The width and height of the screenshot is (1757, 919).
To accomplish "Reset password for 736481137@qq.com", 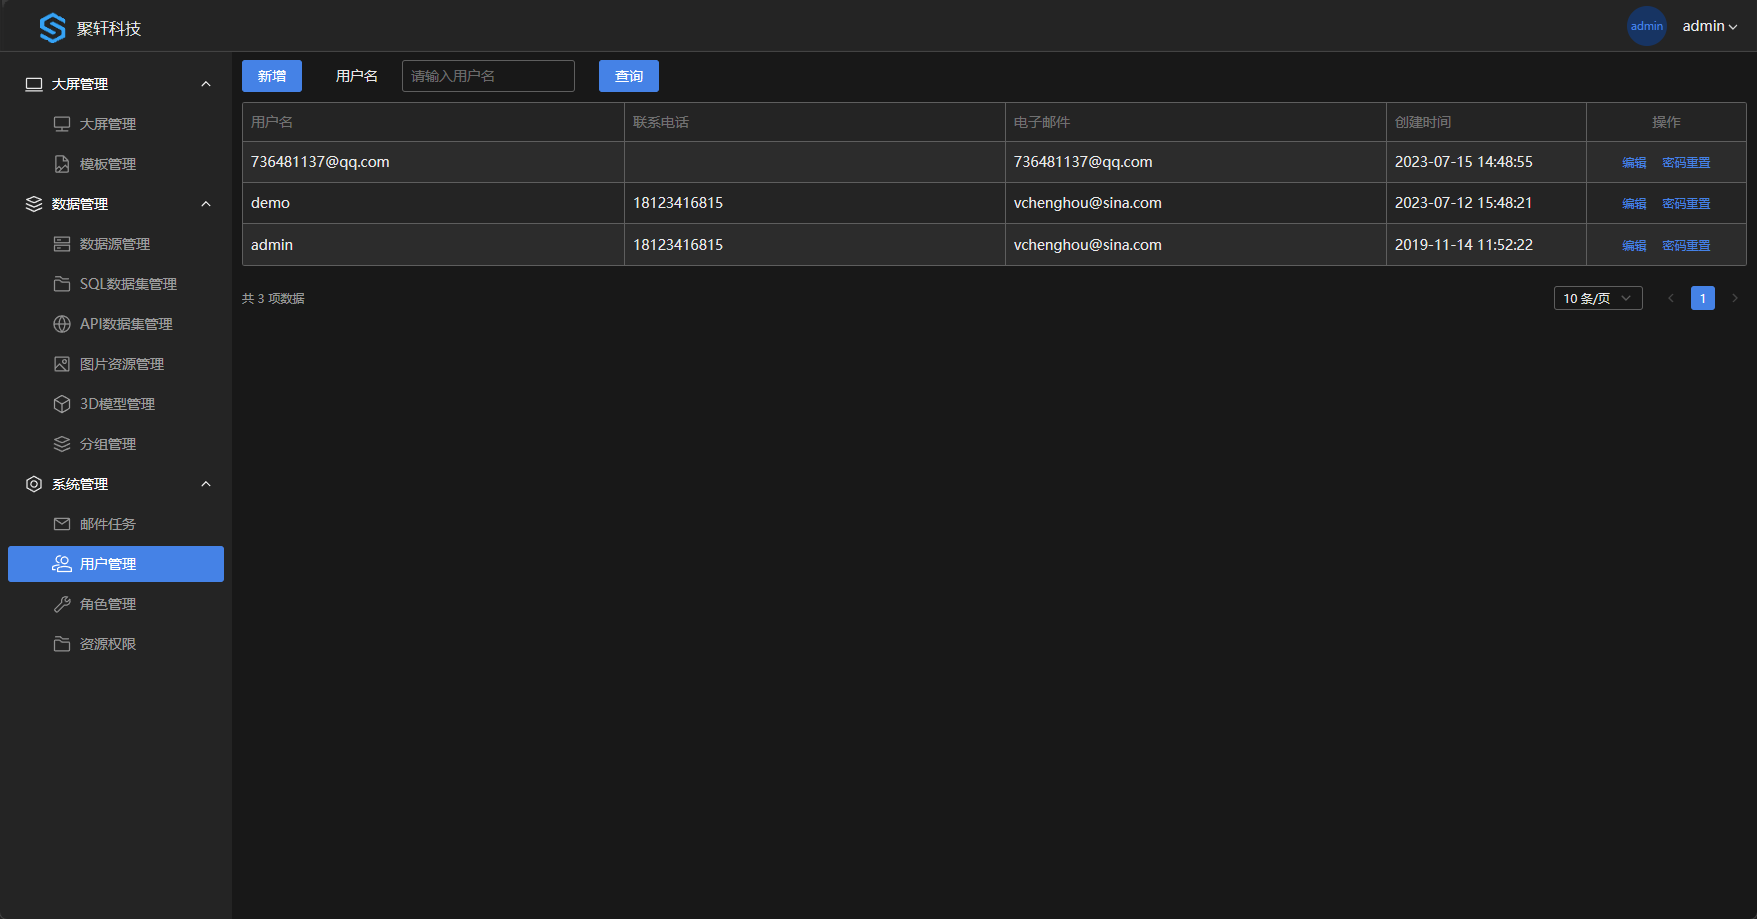I will (1686, 162).
